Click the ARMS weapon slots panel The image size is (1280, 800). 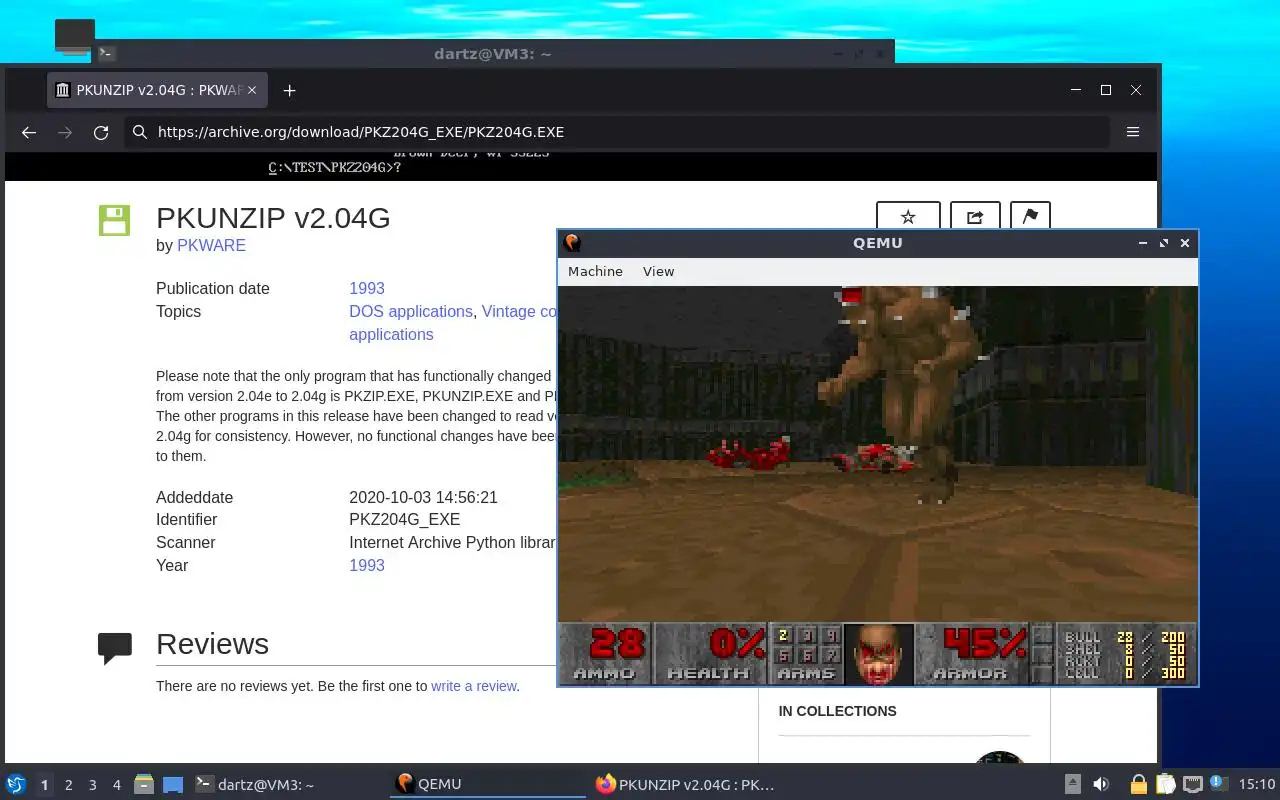[x=806, y=654]
